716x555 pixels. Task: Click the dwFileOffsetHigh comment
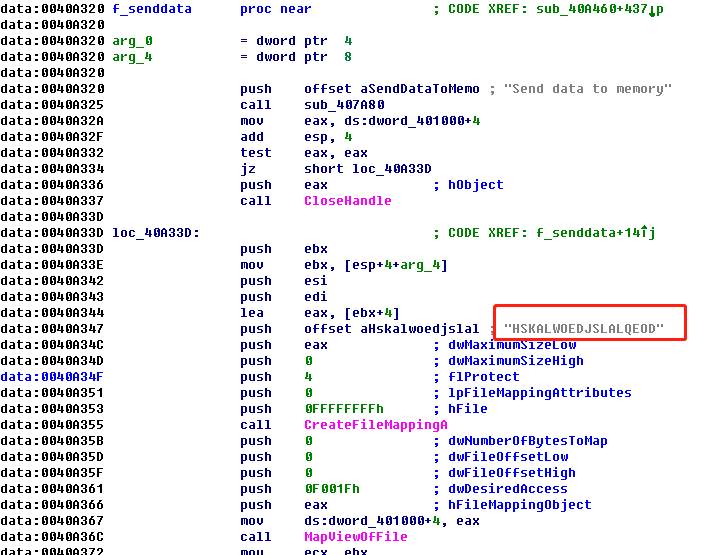click(x=511, y=473)
